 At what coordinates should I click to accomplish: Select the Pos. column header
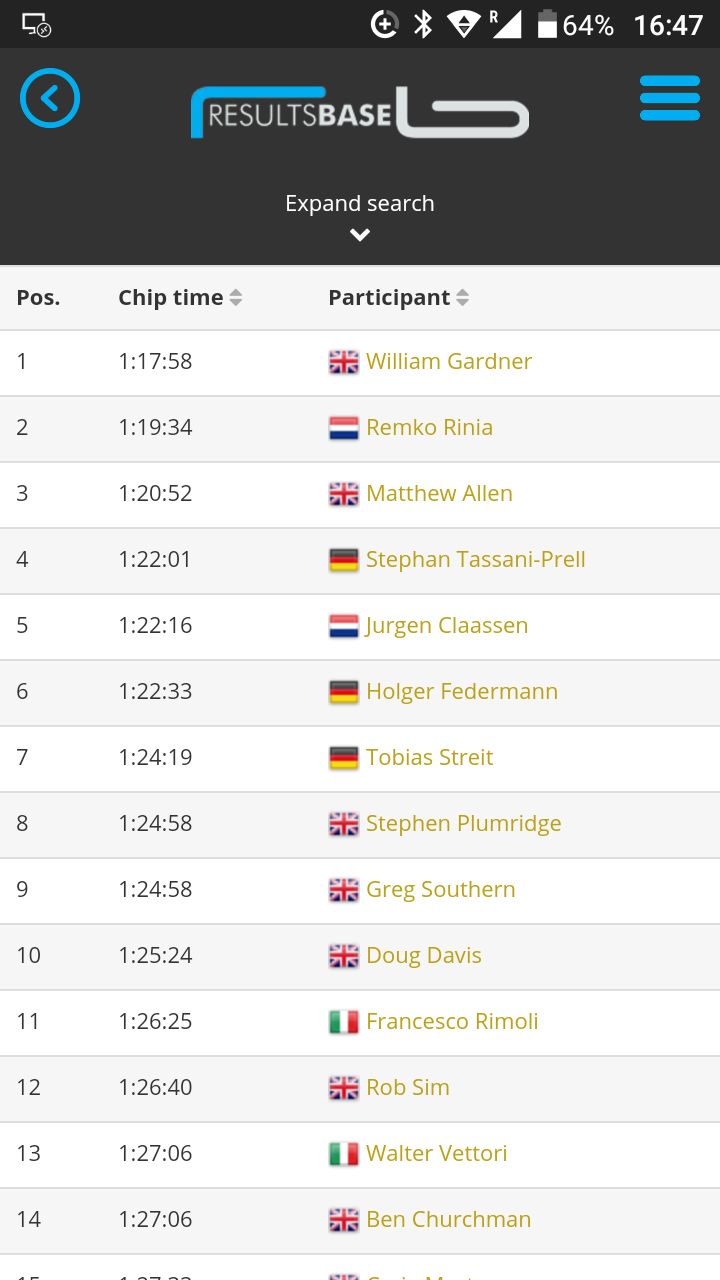tap(38, 297)
